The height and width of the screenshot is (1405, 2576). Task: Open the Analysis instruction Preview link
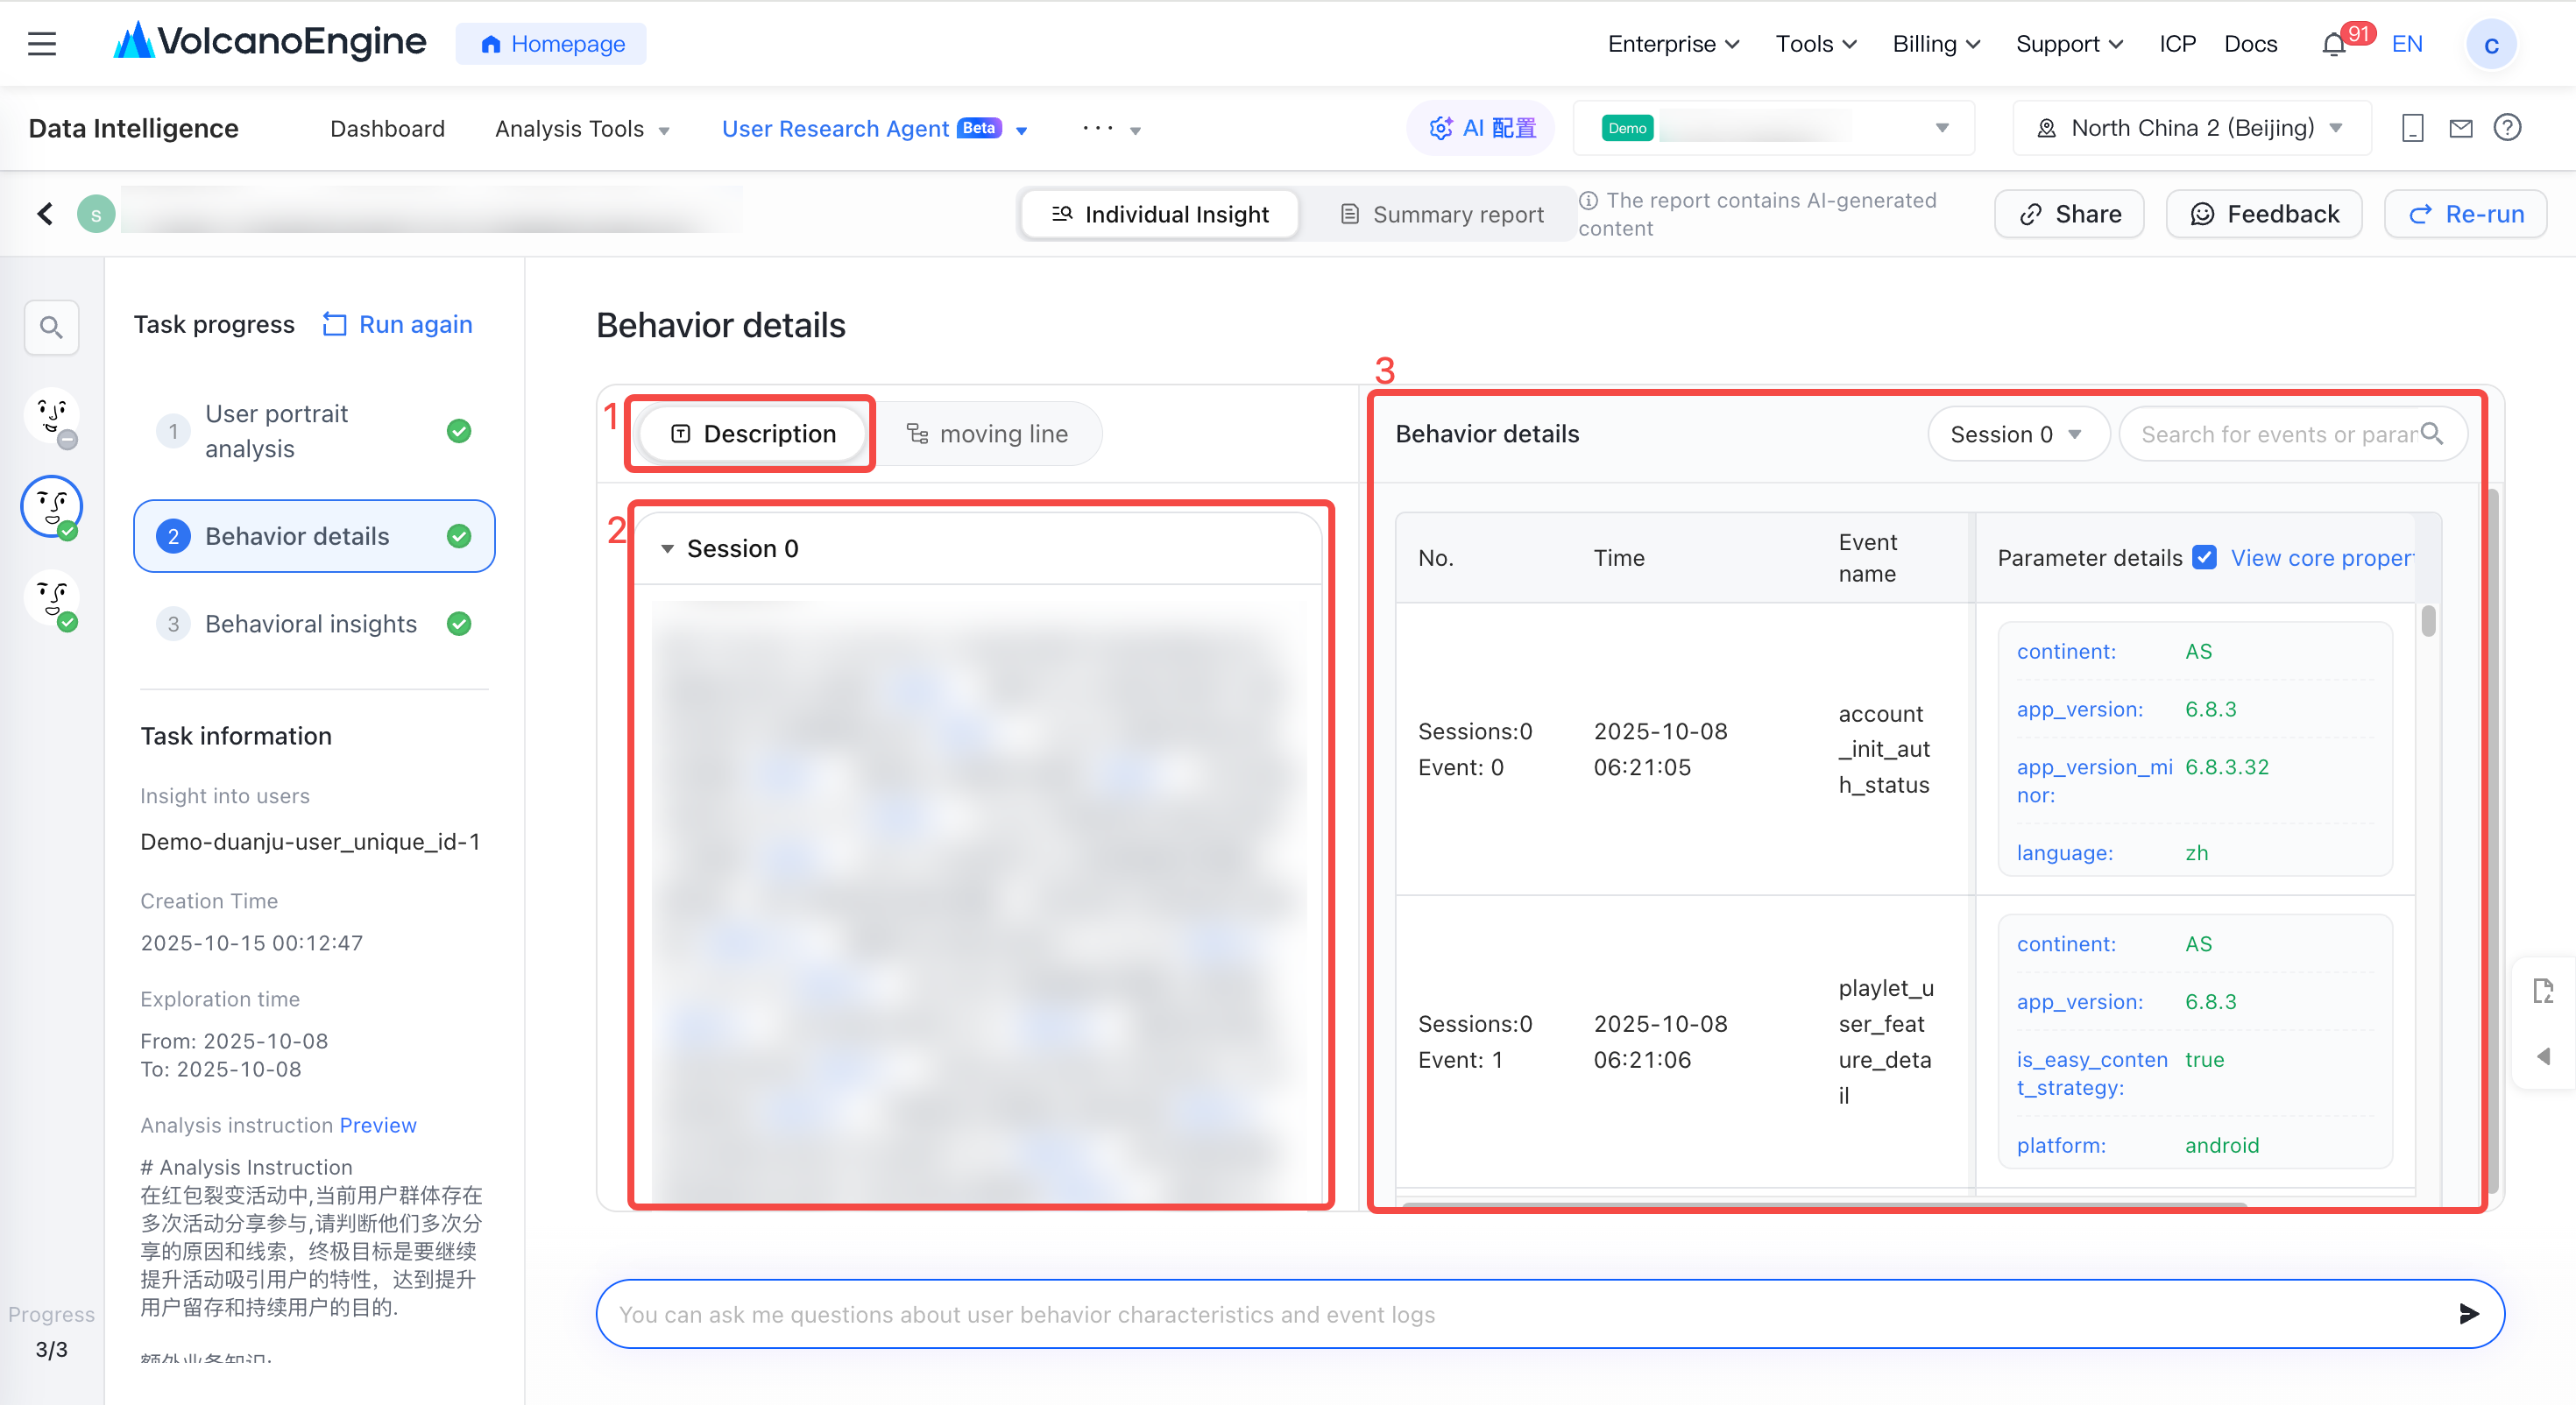tap(378, 1125)
